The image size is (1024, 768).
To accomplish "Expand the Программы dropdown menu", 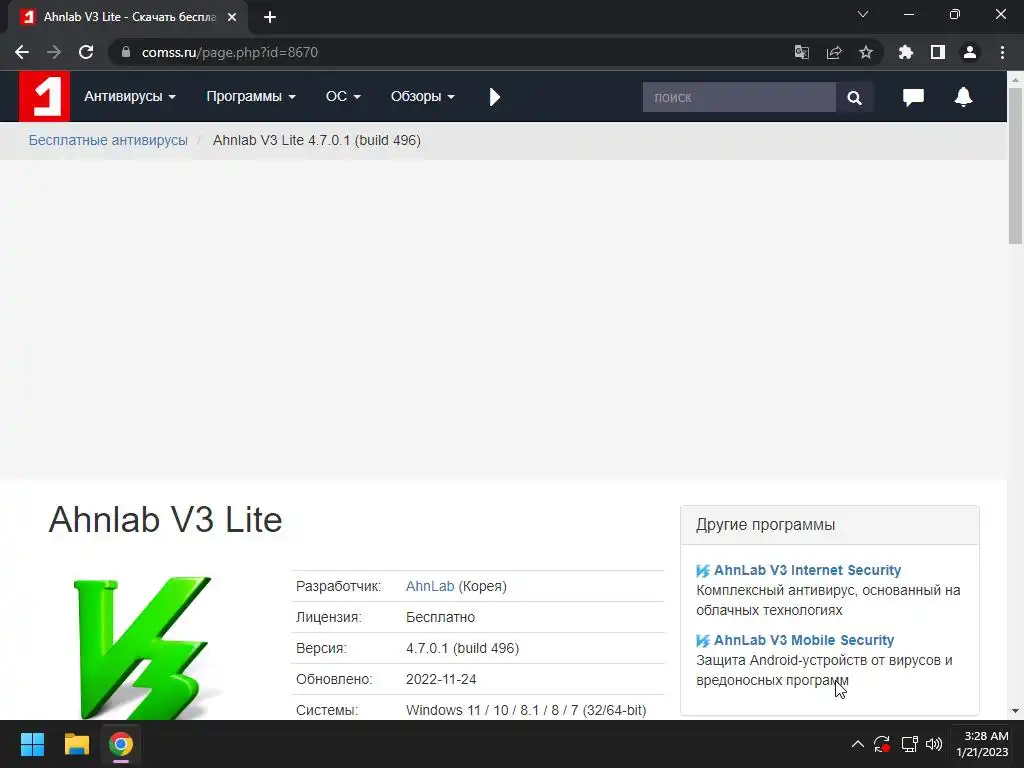I will (x=251, y=97).
